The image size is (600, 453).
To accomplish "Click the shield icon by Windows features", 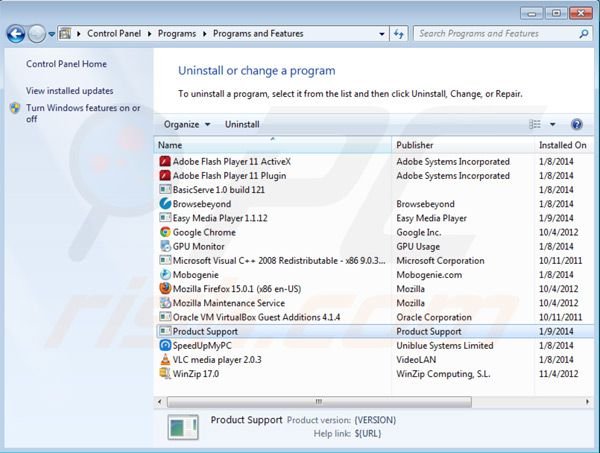I will pyautogui.click(x=15, y=108).
